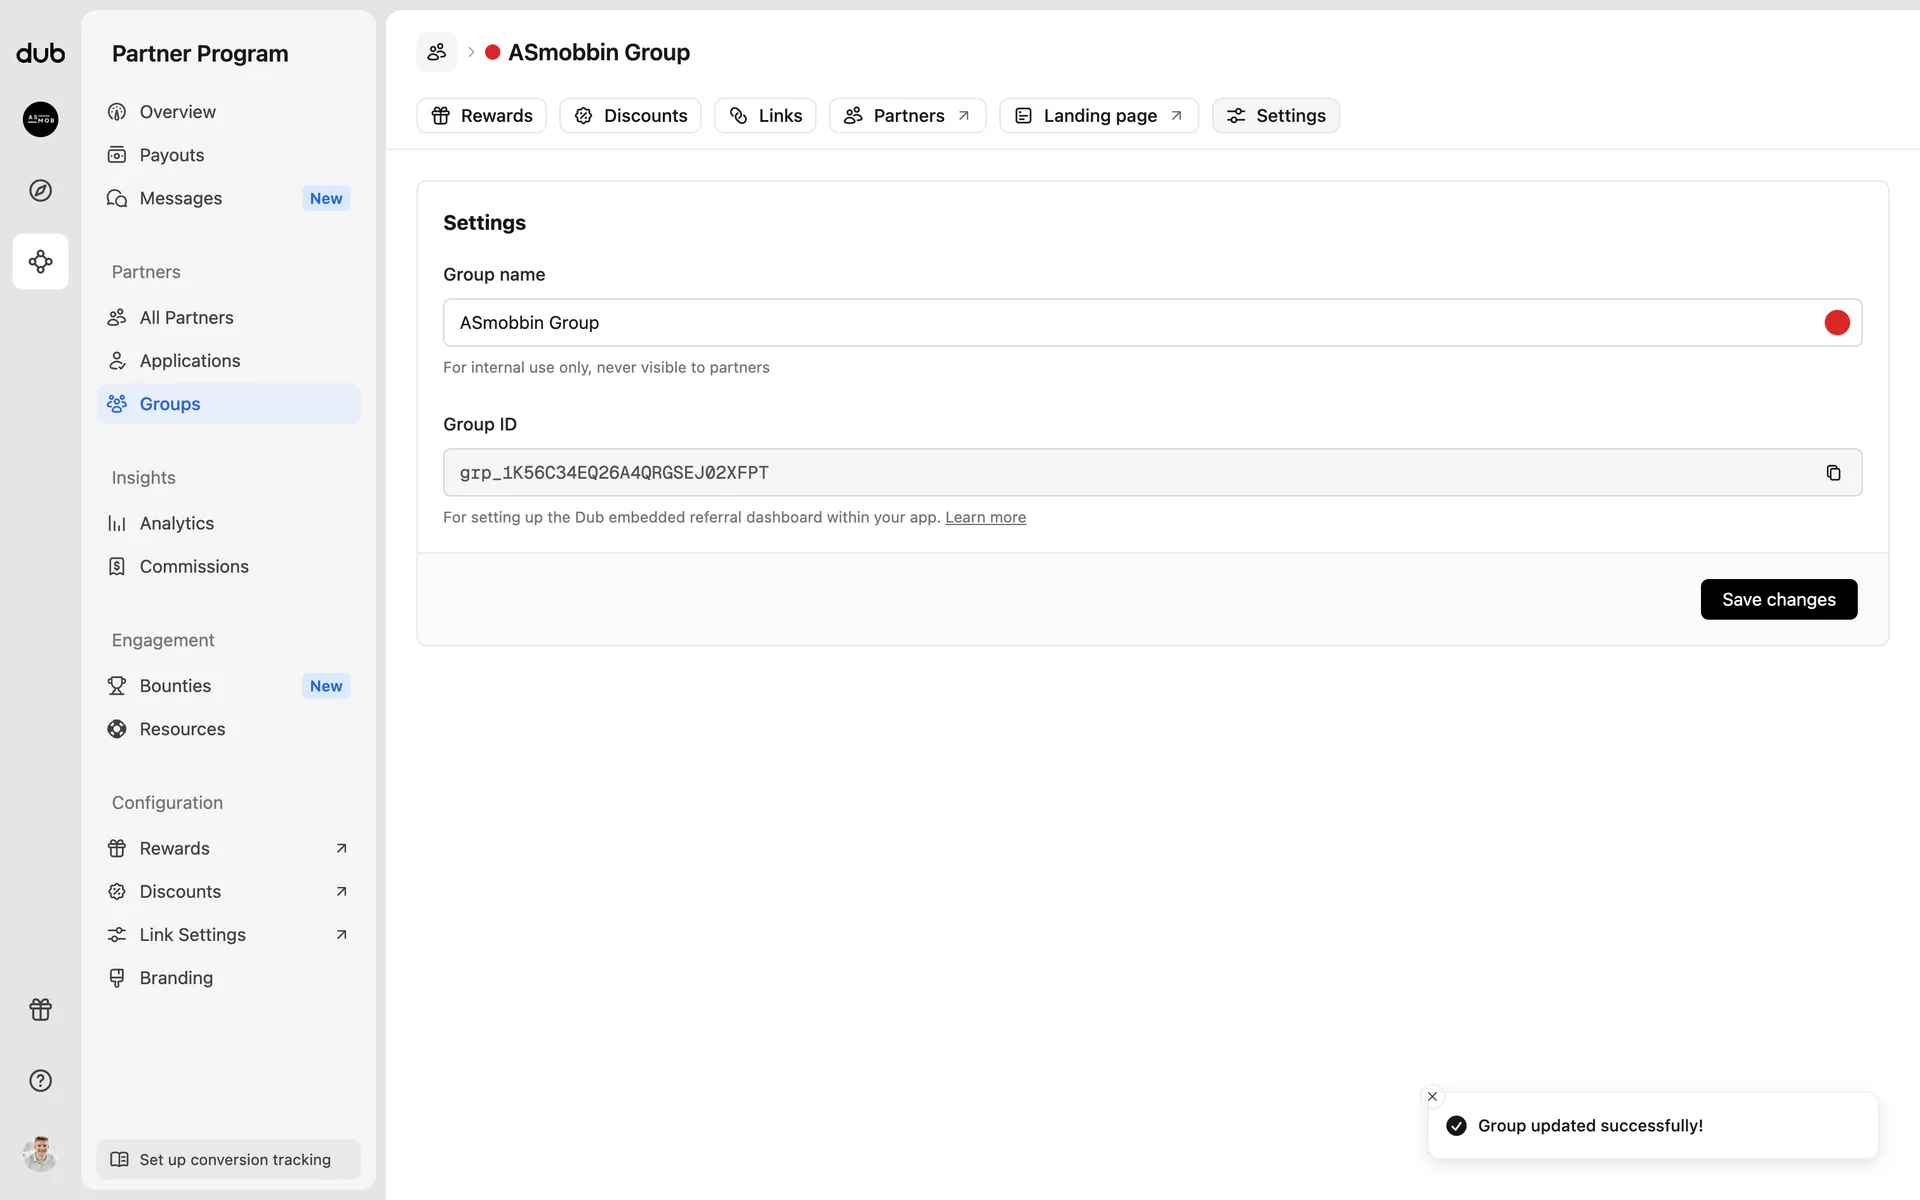Screen dimensions: 1920x1200
Task: Dismiss the Group updated successfully toast
Action: tap(1432, 1097)
